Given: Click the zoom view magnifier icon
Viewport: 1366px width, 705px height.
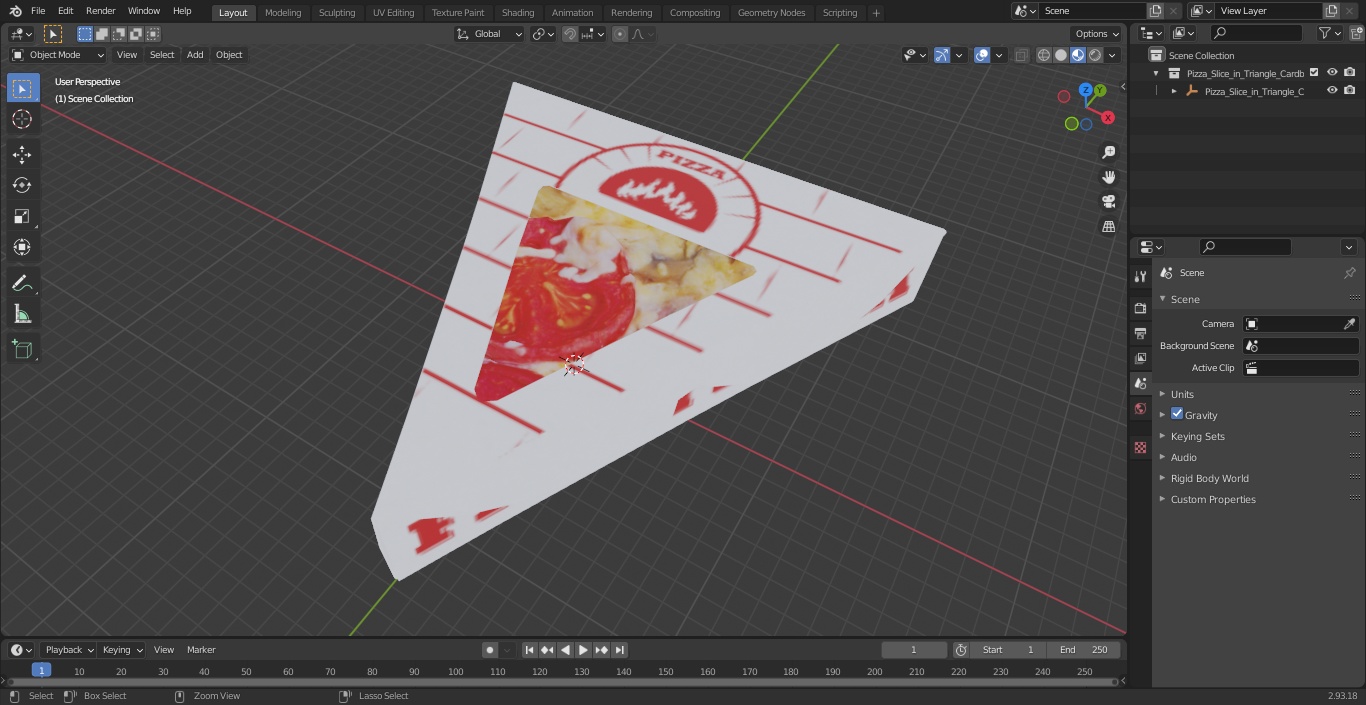Looking at the screenshot, I should pos(1108,152).
